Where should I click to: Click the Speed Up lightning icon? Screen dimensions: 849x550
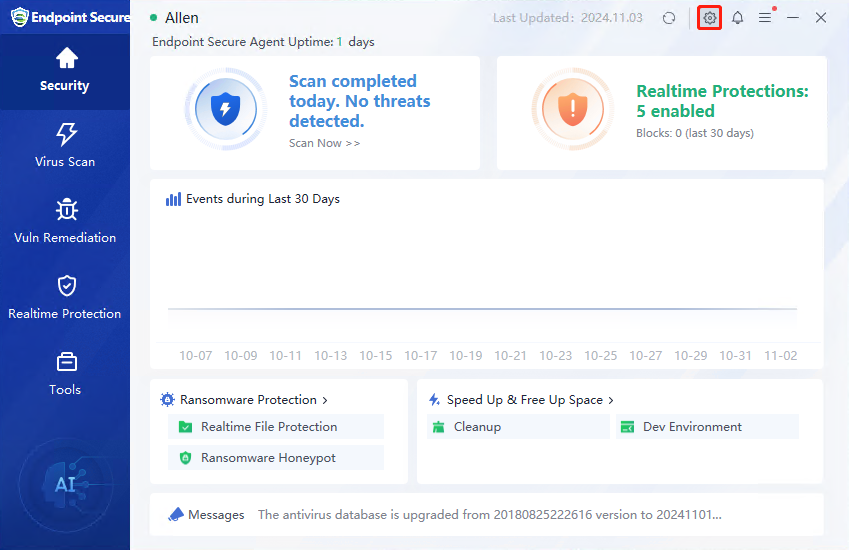pyautogui.click(x=434, y=400)
